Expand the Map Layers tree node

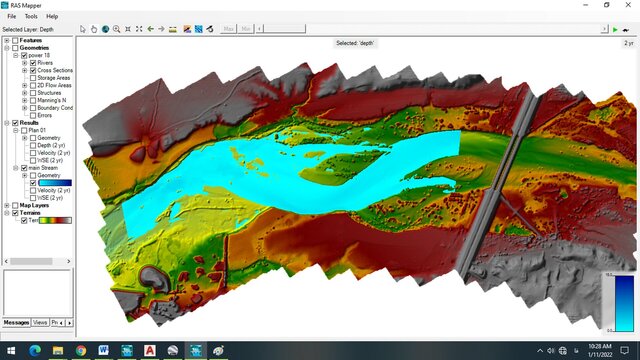point(7,205)
